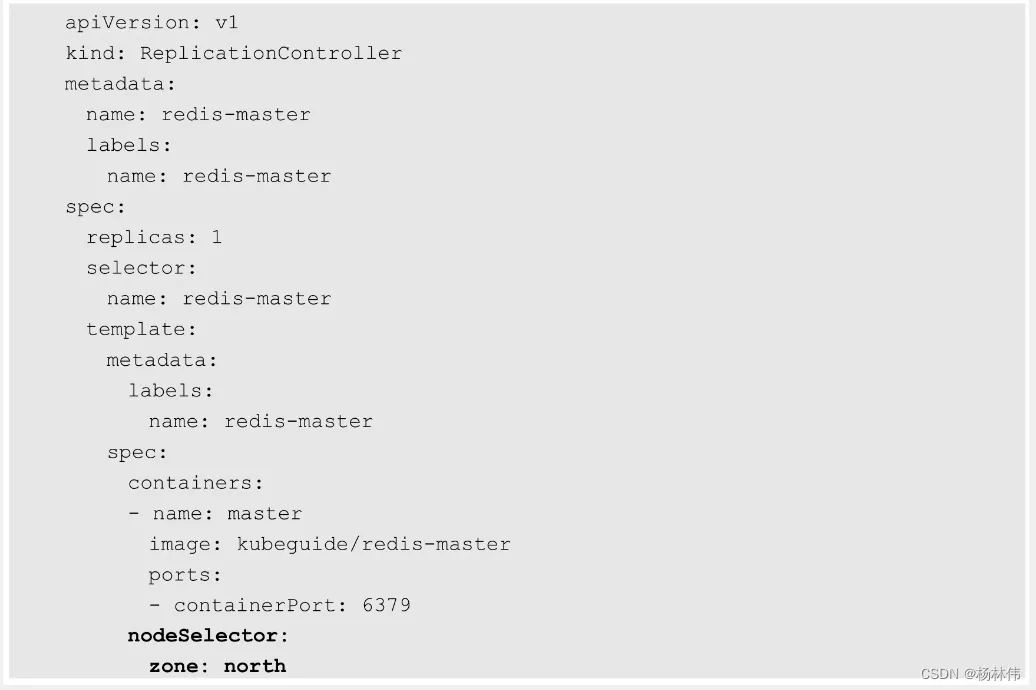Viewport: 1036px width, 690px height.
Task: Click the "- name: master" line
Action: pos(215,514)
